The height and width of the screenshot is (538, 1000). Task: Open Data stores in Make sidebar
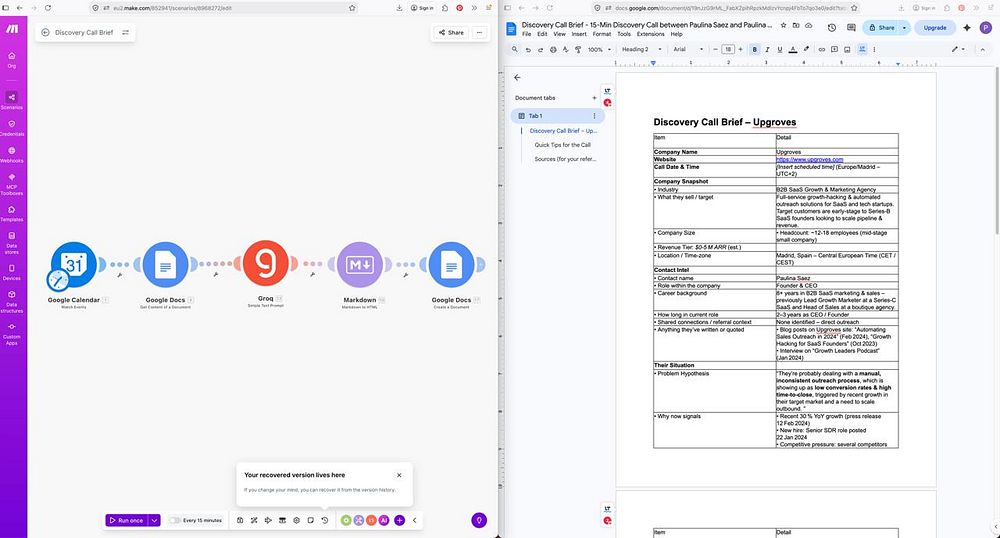click(11, 242)
